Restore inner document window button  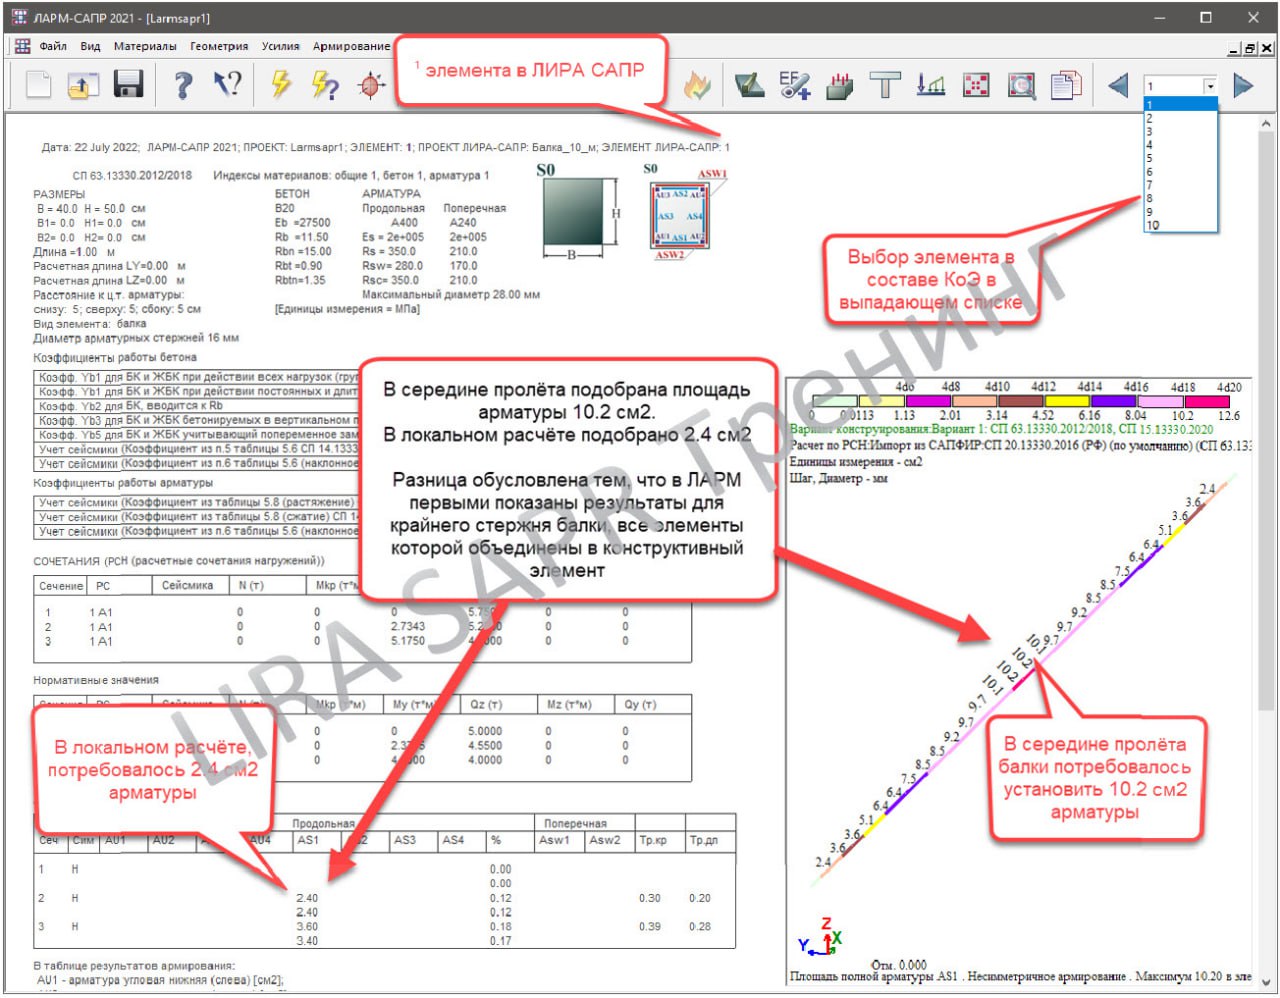[x=1250, y=48]
